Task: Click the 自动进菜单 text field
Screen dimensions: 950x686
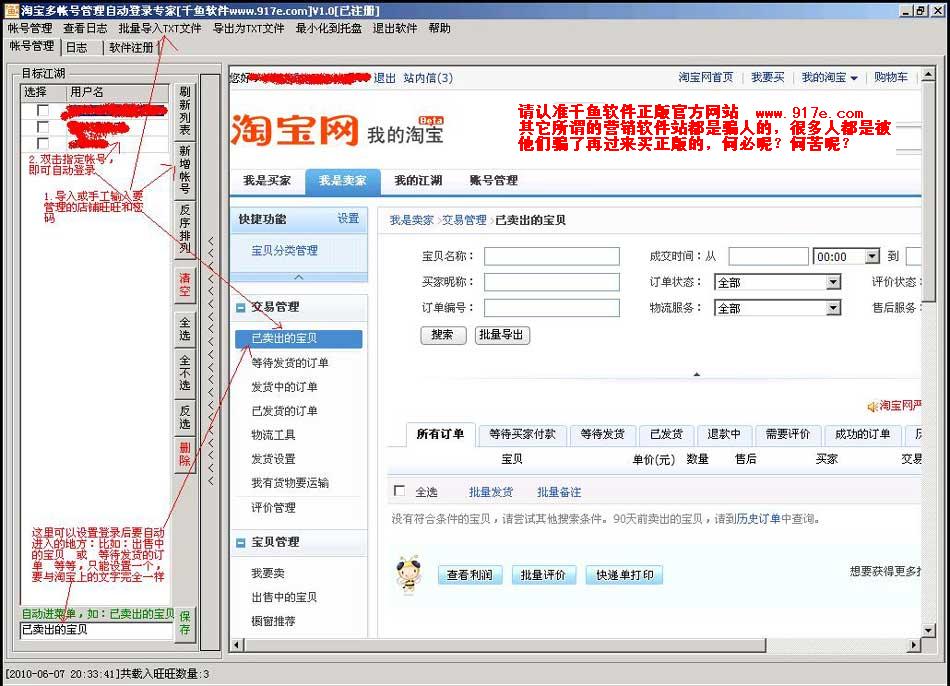Action: 96,630
